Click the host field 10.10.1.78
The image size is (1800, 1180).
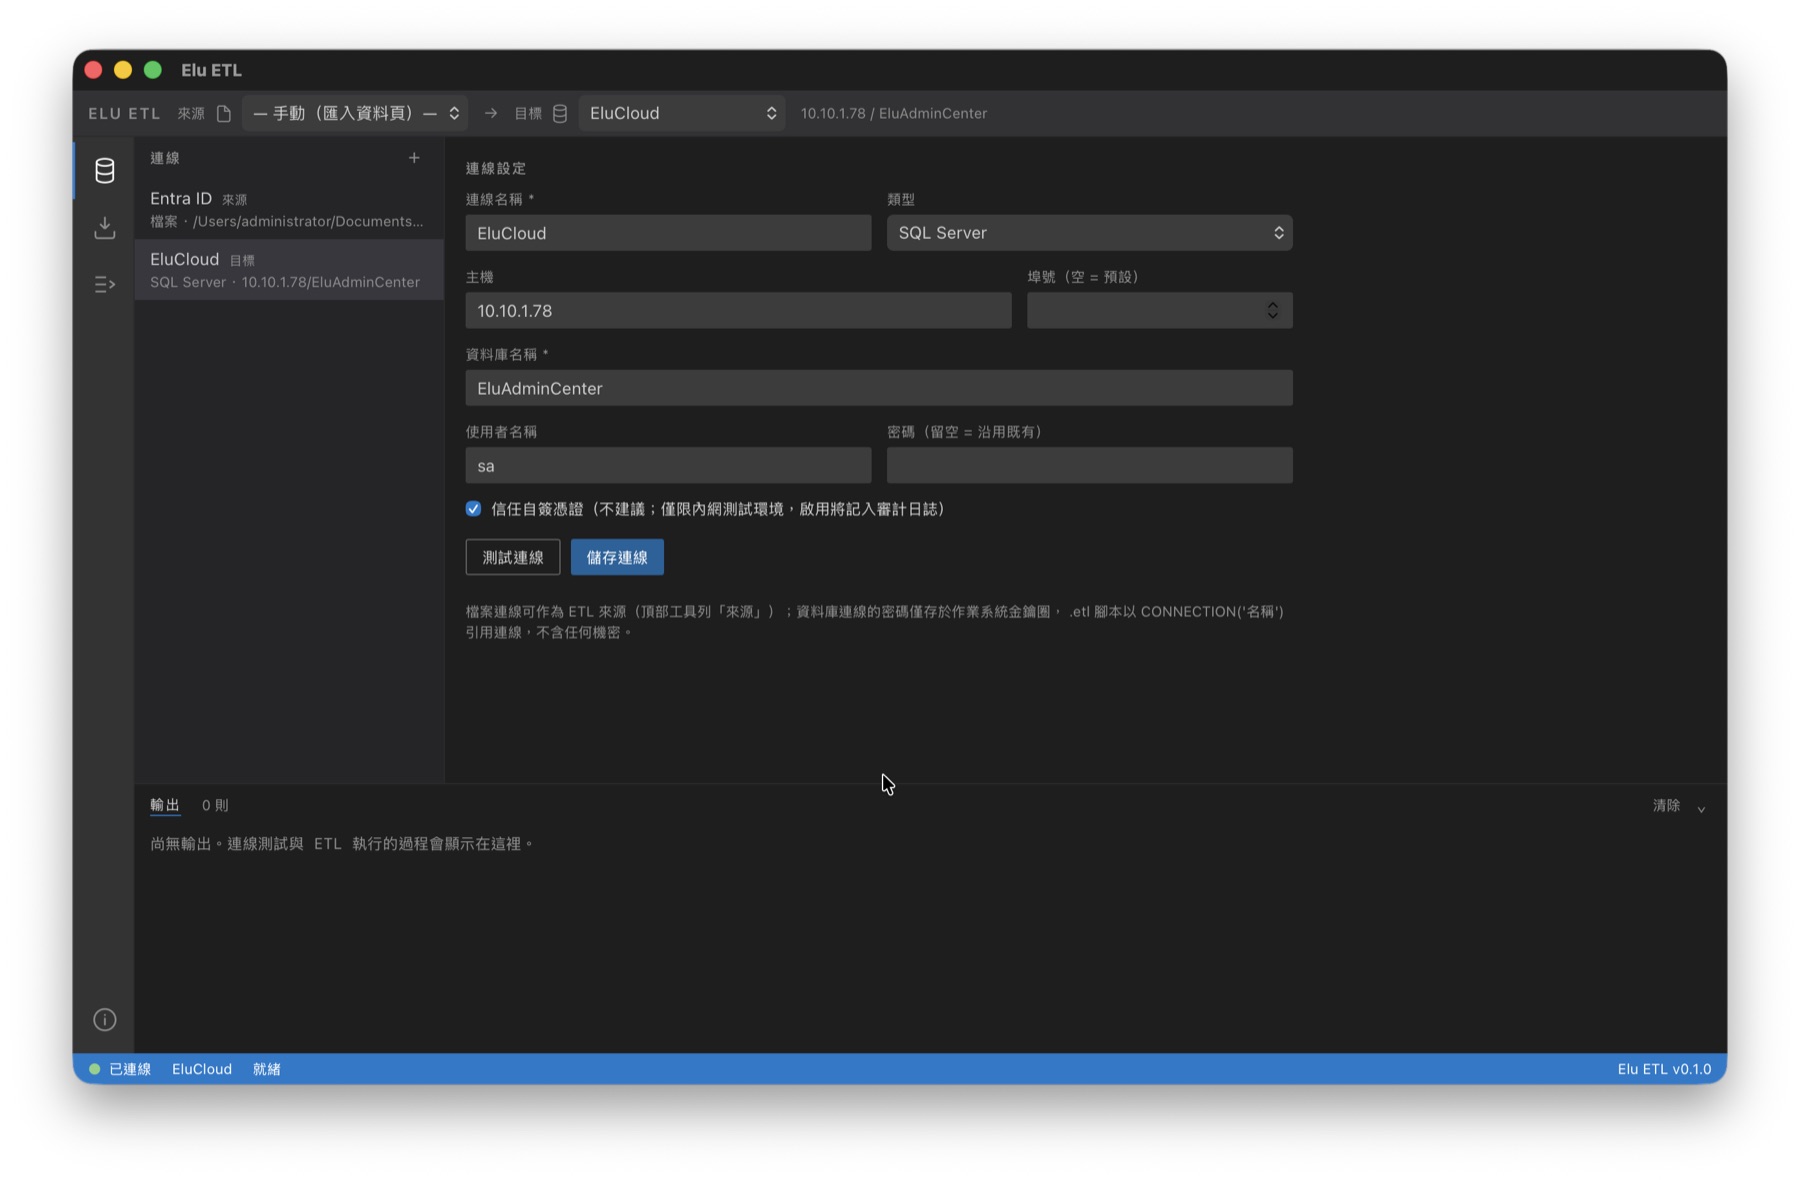coord(738,310)
